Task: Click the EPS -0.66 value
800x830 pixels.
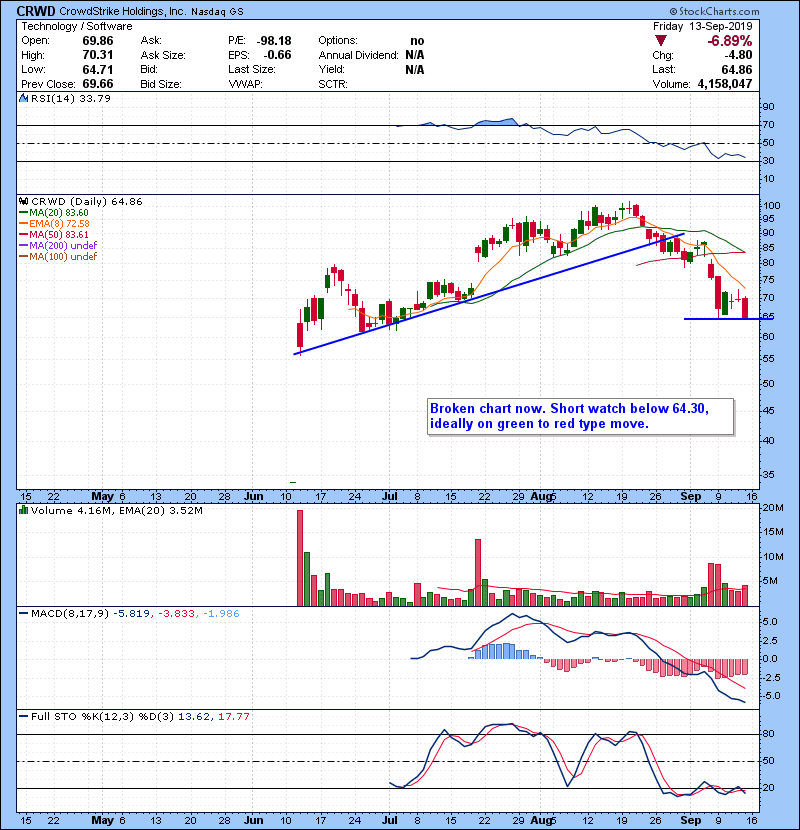Action: pyautogui.click(x=277, y=55)
